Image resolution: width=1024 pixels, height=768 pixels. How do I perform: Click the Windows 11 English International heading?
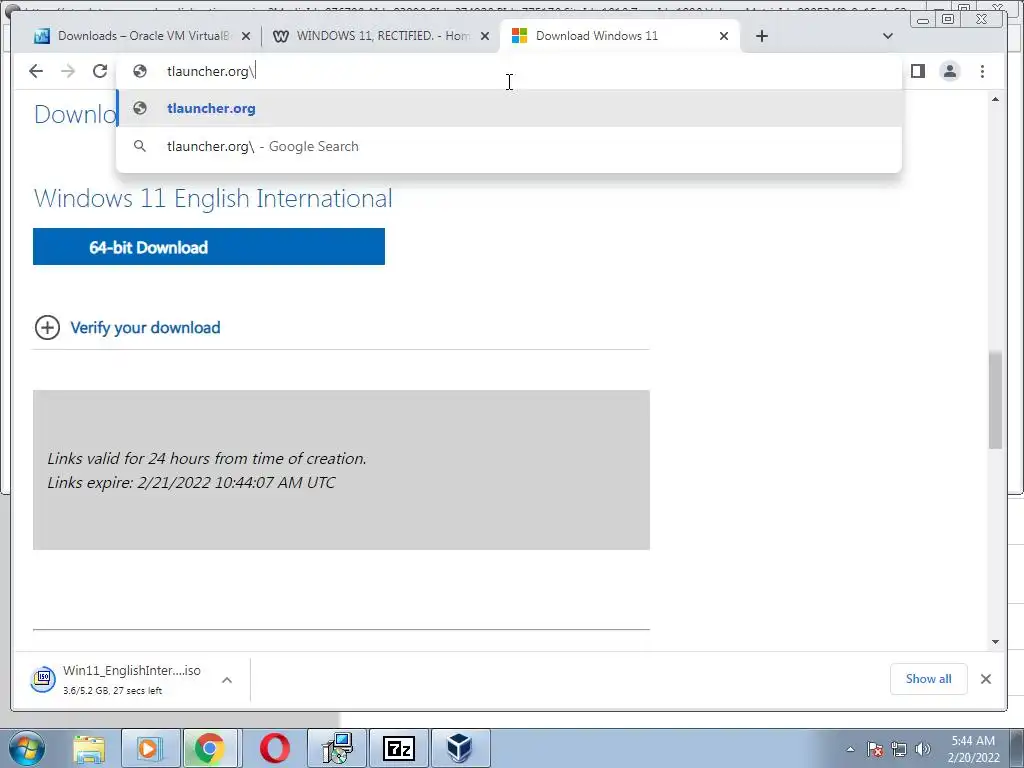213,198
